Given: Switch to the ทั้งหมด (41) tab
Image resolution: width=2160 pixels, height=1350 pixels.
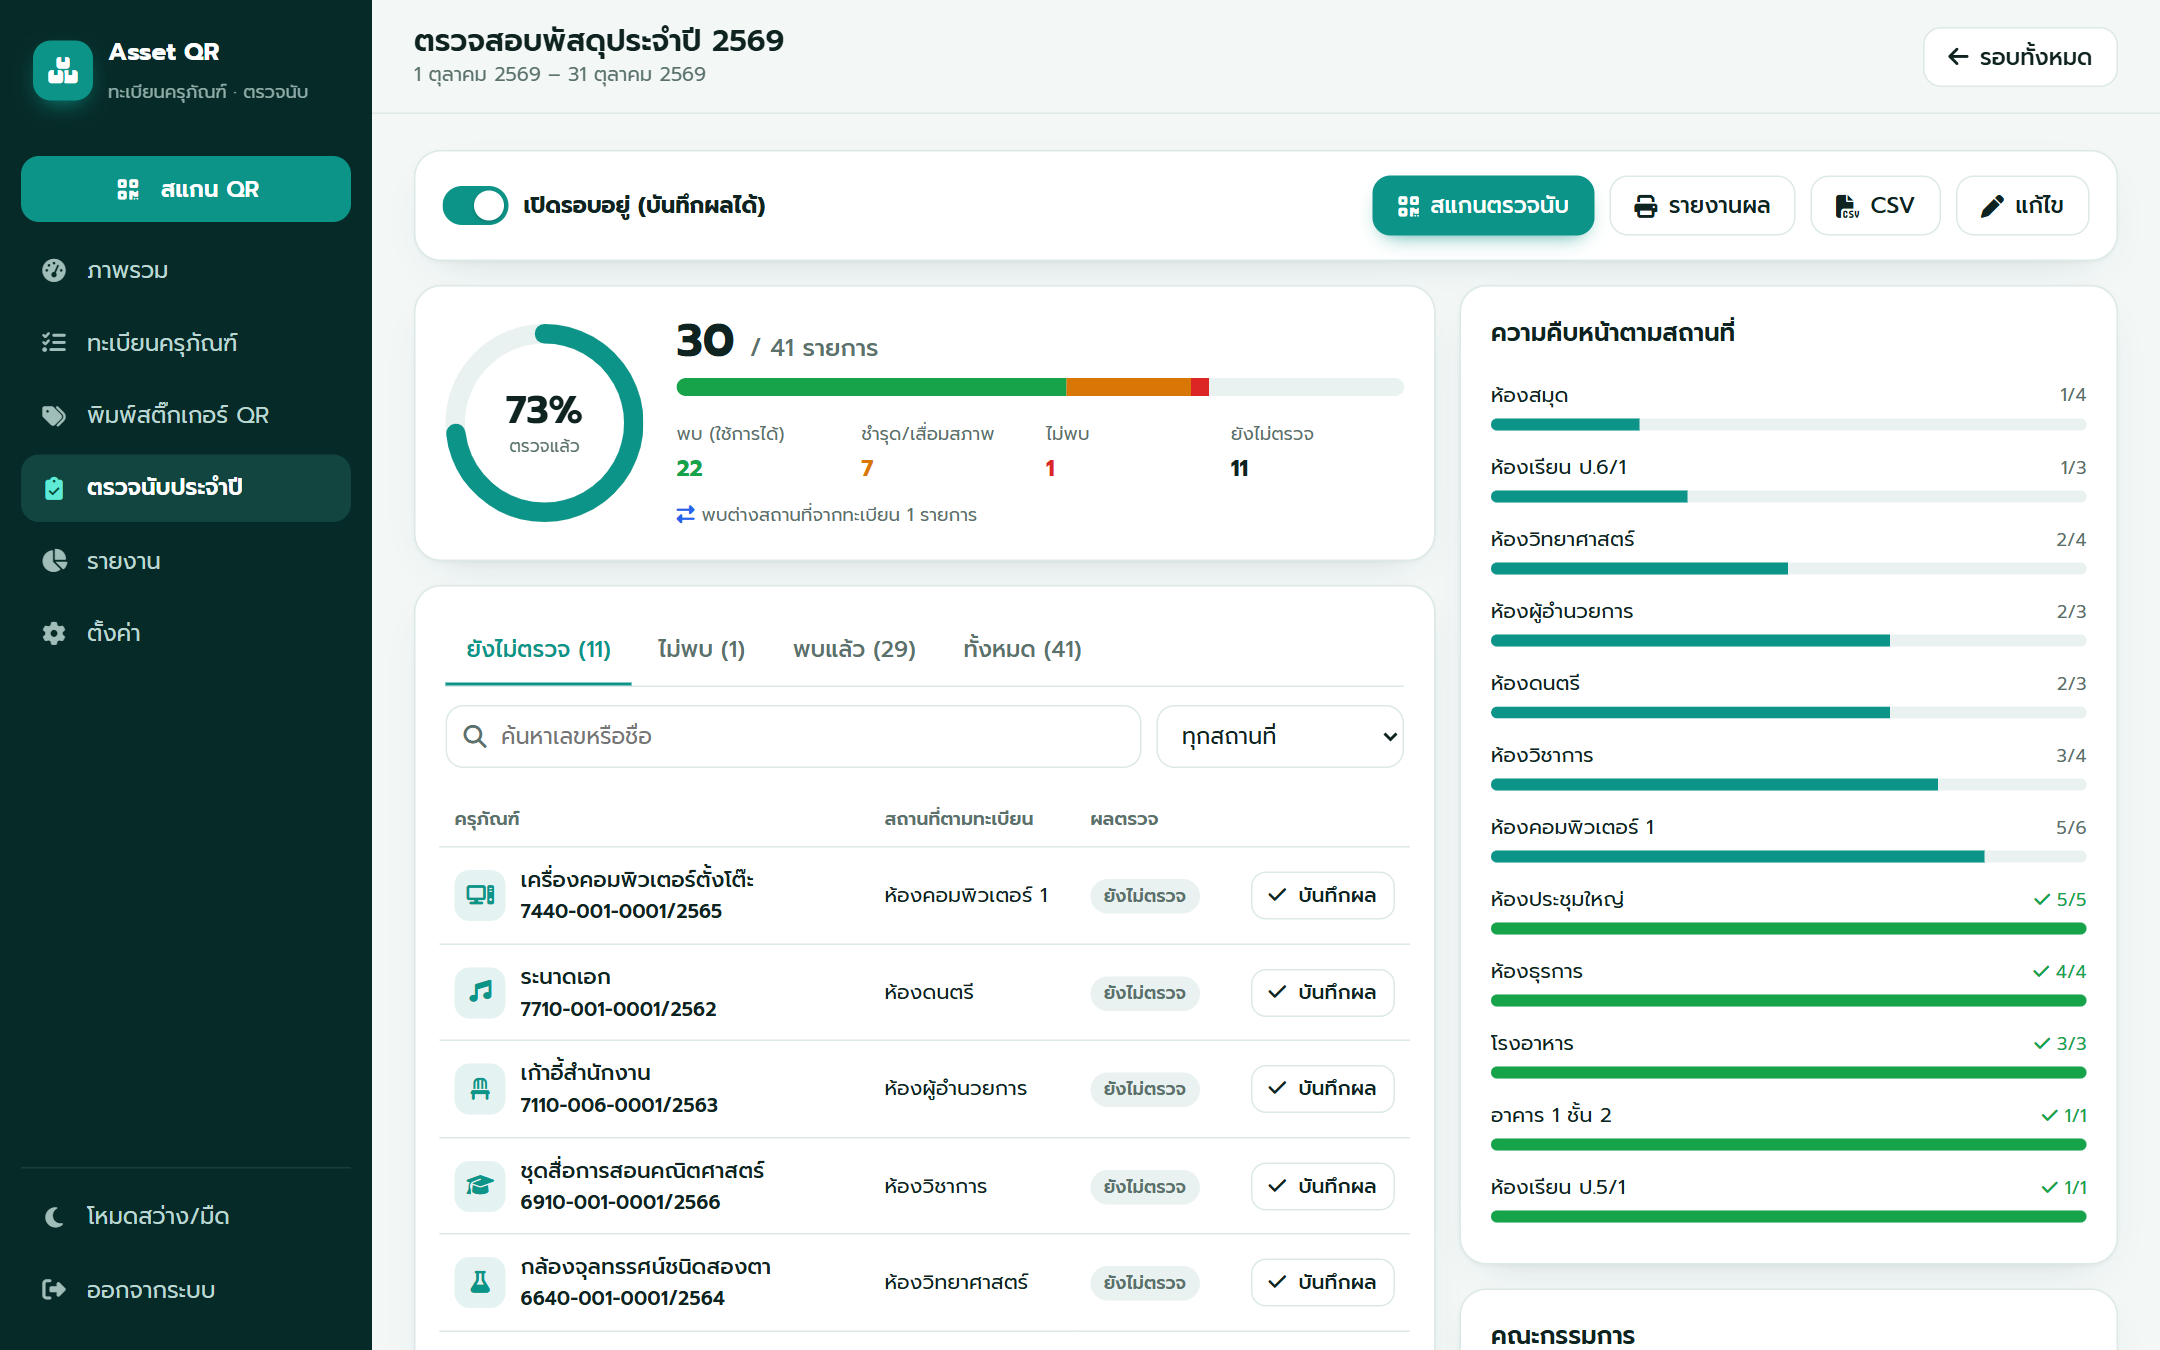Looking at the screenshot, I should coord(1022,650).
